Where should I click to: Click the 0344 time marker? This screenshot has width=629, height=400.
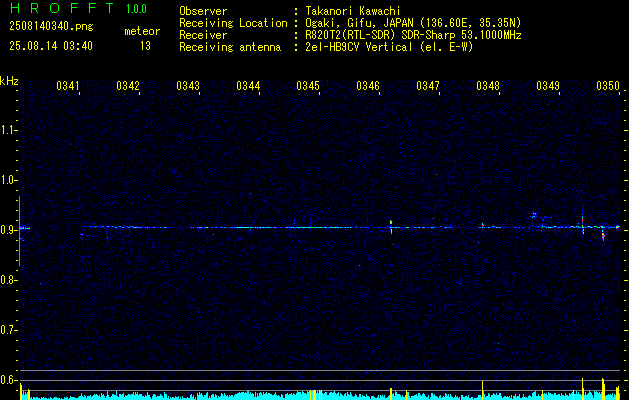(248, 85)
